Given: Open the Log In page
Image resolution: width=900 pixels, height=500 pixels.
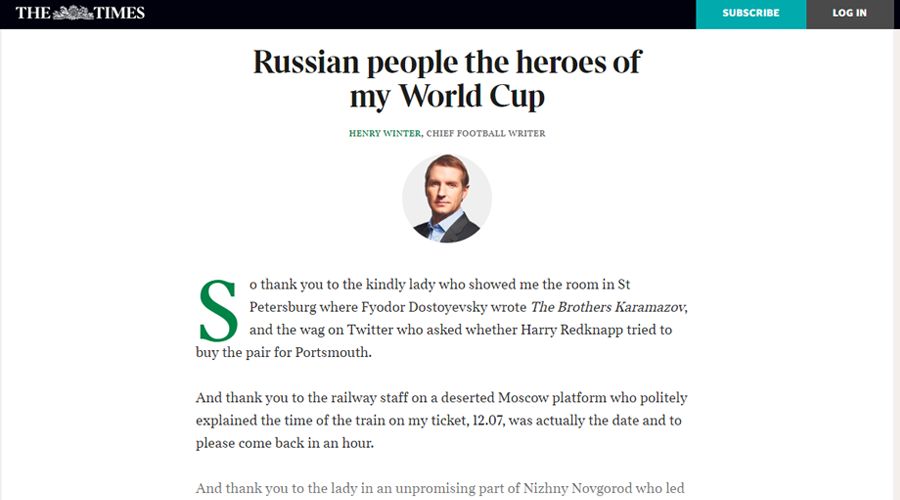Looking at the screenshot, I should 849,13.
